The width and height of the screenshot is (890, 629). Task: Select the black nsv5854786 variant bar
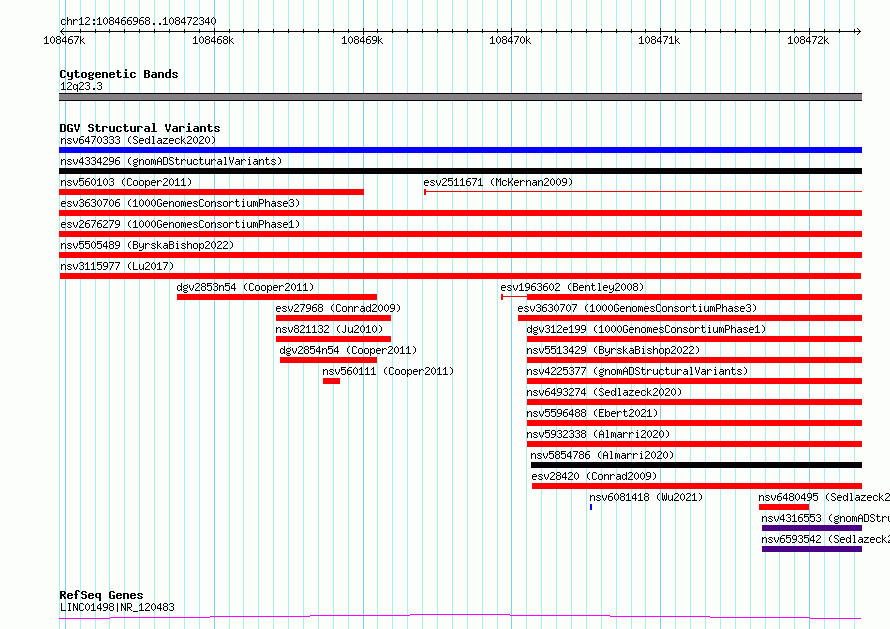696,466
